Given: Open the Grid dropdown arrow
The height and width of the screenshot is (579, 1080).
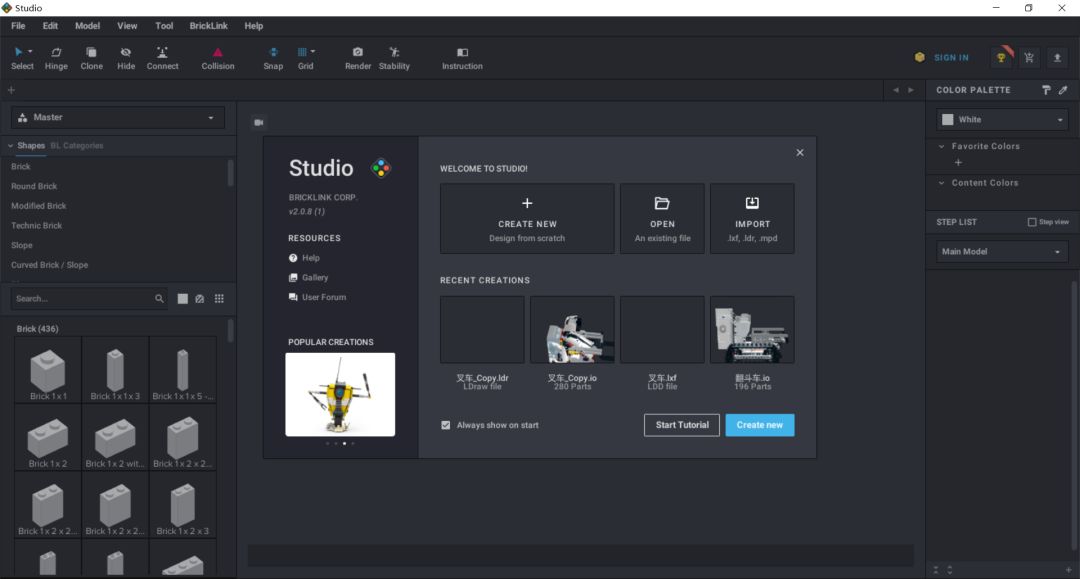Looking at the screenshot, I should click(313, 52).
